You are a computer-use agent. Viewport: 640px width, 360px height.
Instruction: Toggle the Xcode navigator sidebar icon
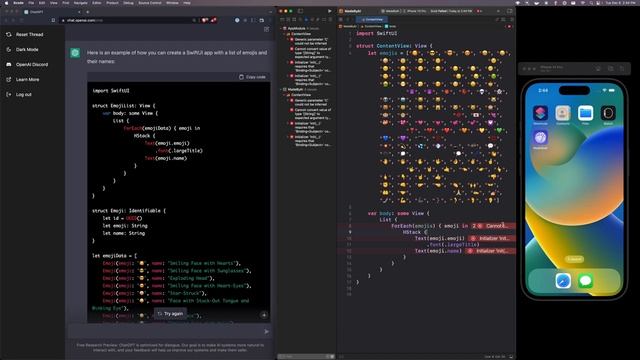pyautogui.click(x=300, y=11)
